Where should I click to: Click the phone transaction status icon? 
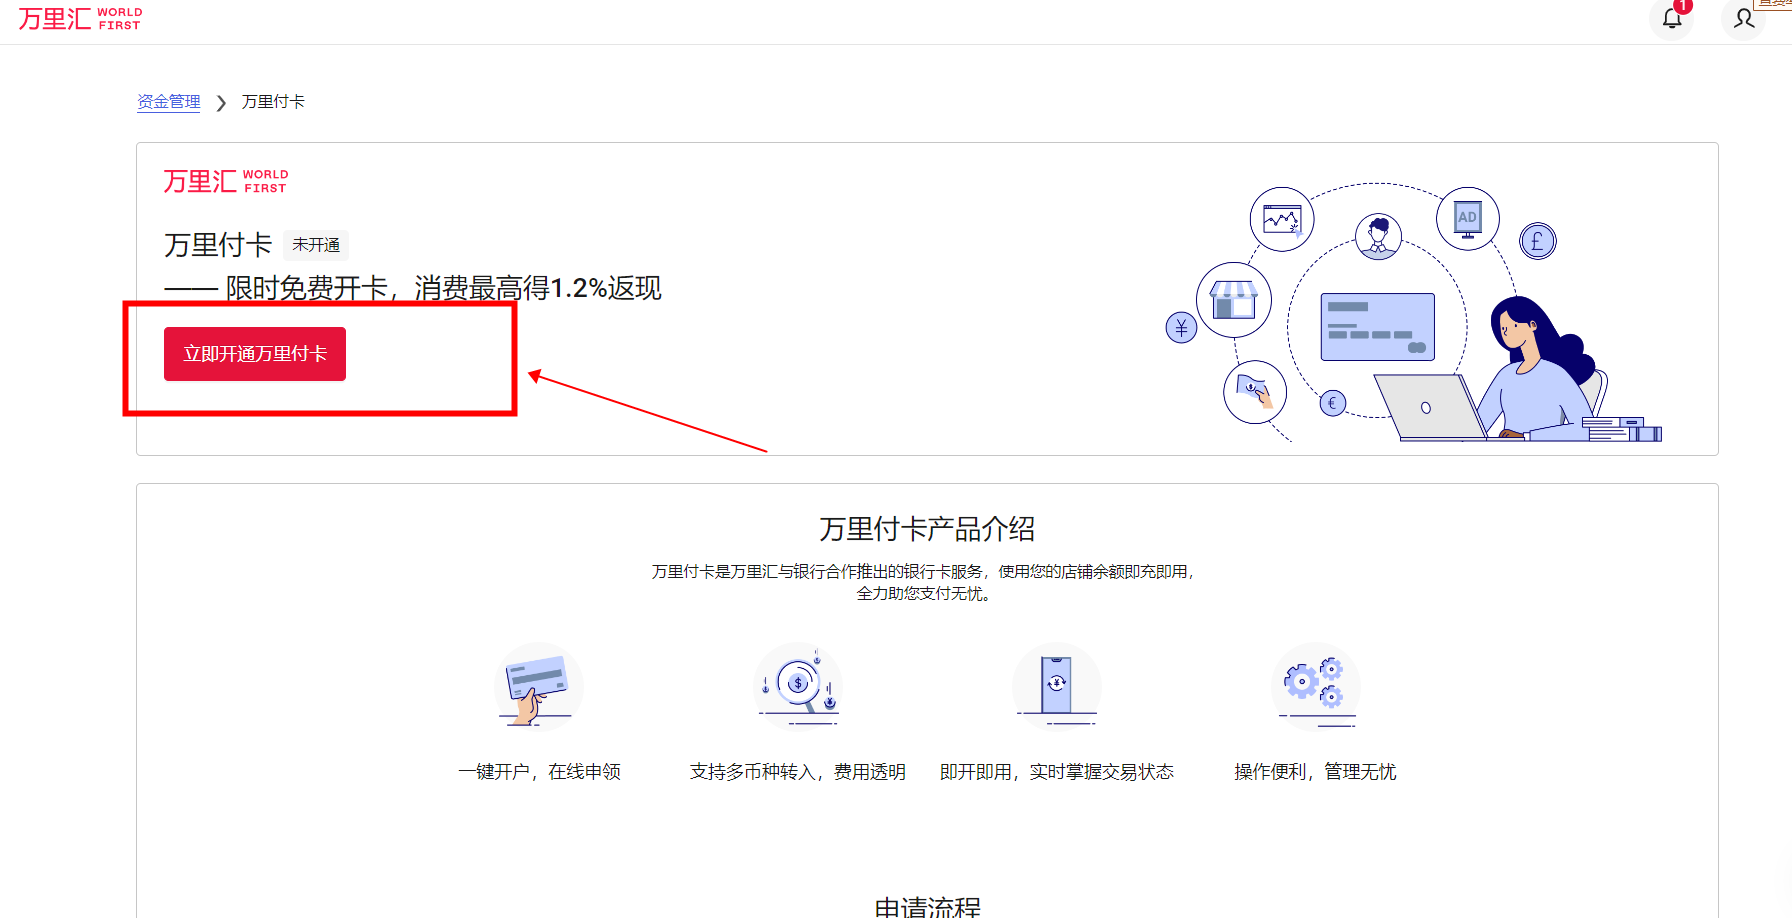[x=1056, y=687]
